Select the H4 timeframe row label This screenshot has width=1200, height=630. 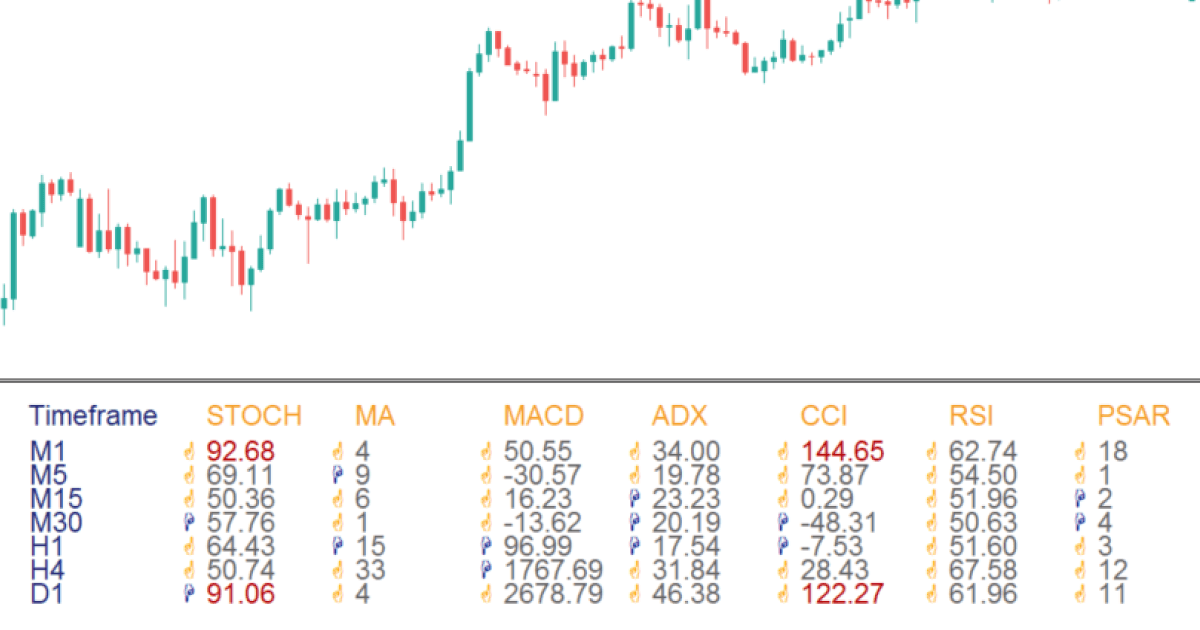[x=48, y=571]
